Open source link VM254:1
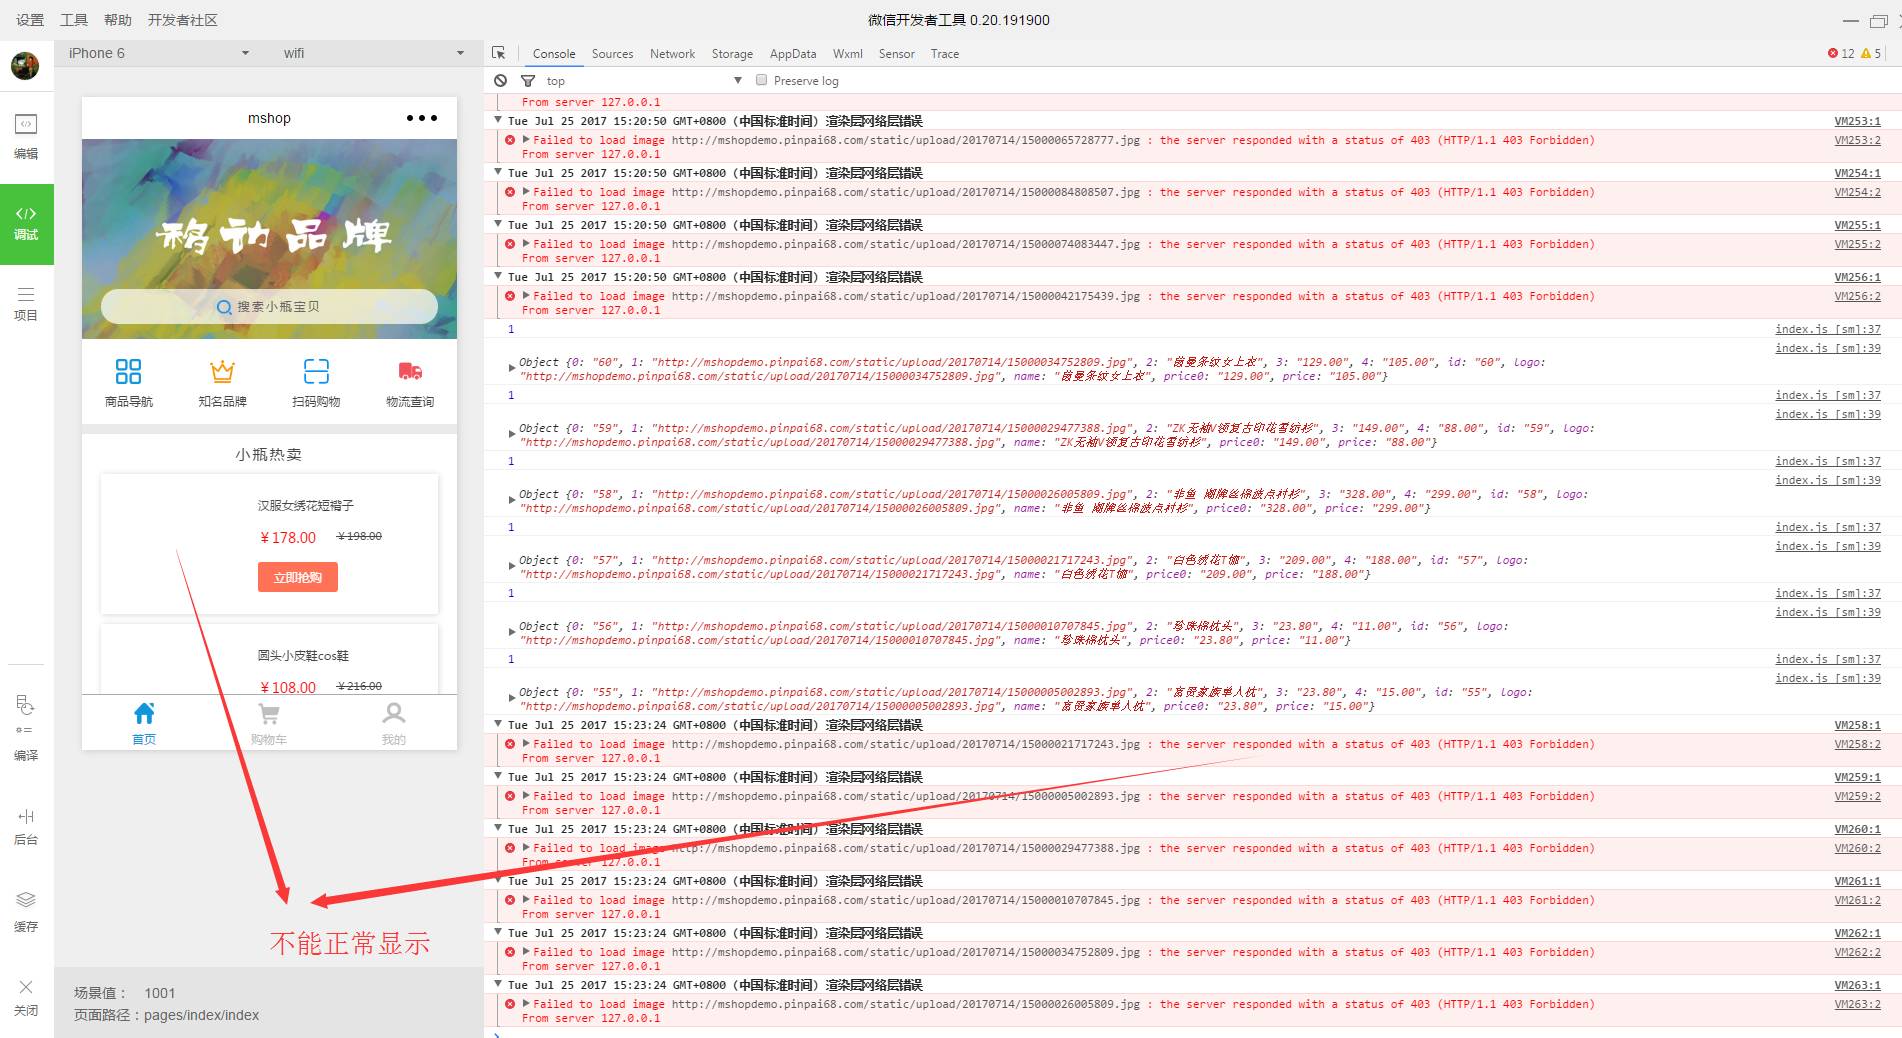The width and height of the screenshot is (1902, 1038). coord(1857,173)
